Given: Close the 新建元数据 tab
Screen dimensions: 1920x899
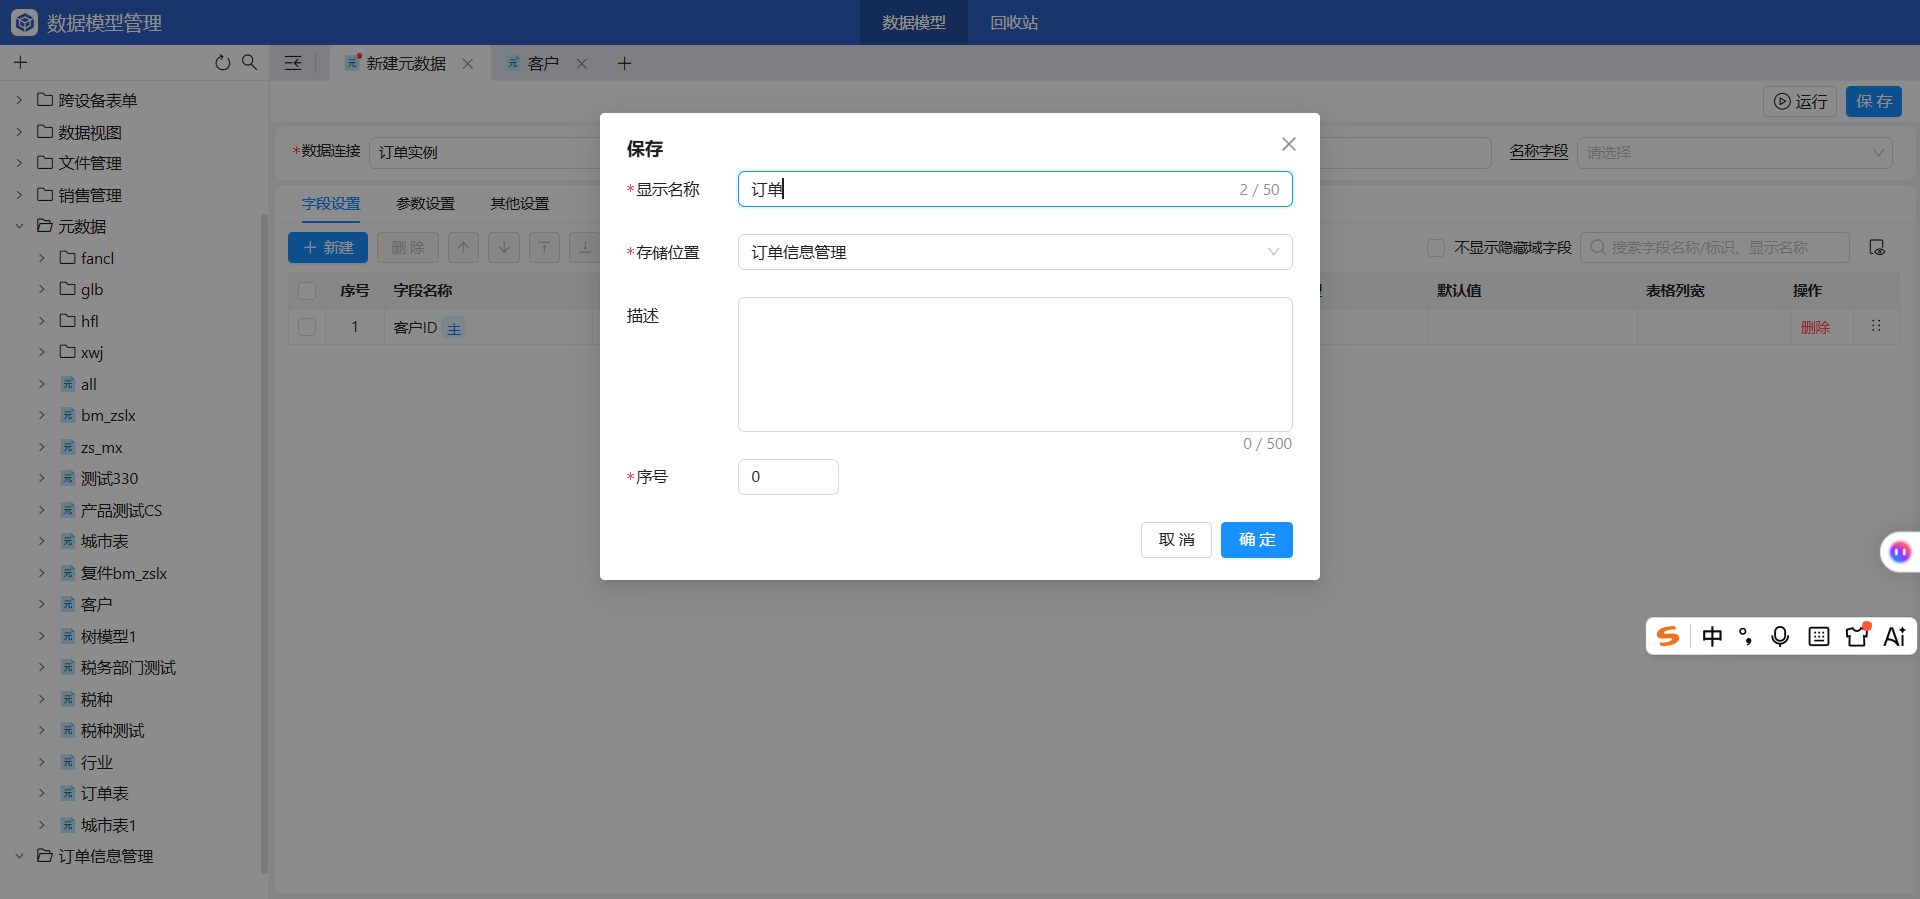Looking at the screenshot, I should pyautogui.click(x=468, y=63).
